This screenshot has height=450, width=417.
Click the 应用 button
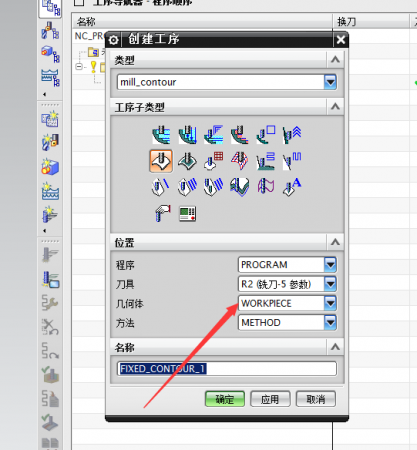pyautogui.click(x=270, y=399)
